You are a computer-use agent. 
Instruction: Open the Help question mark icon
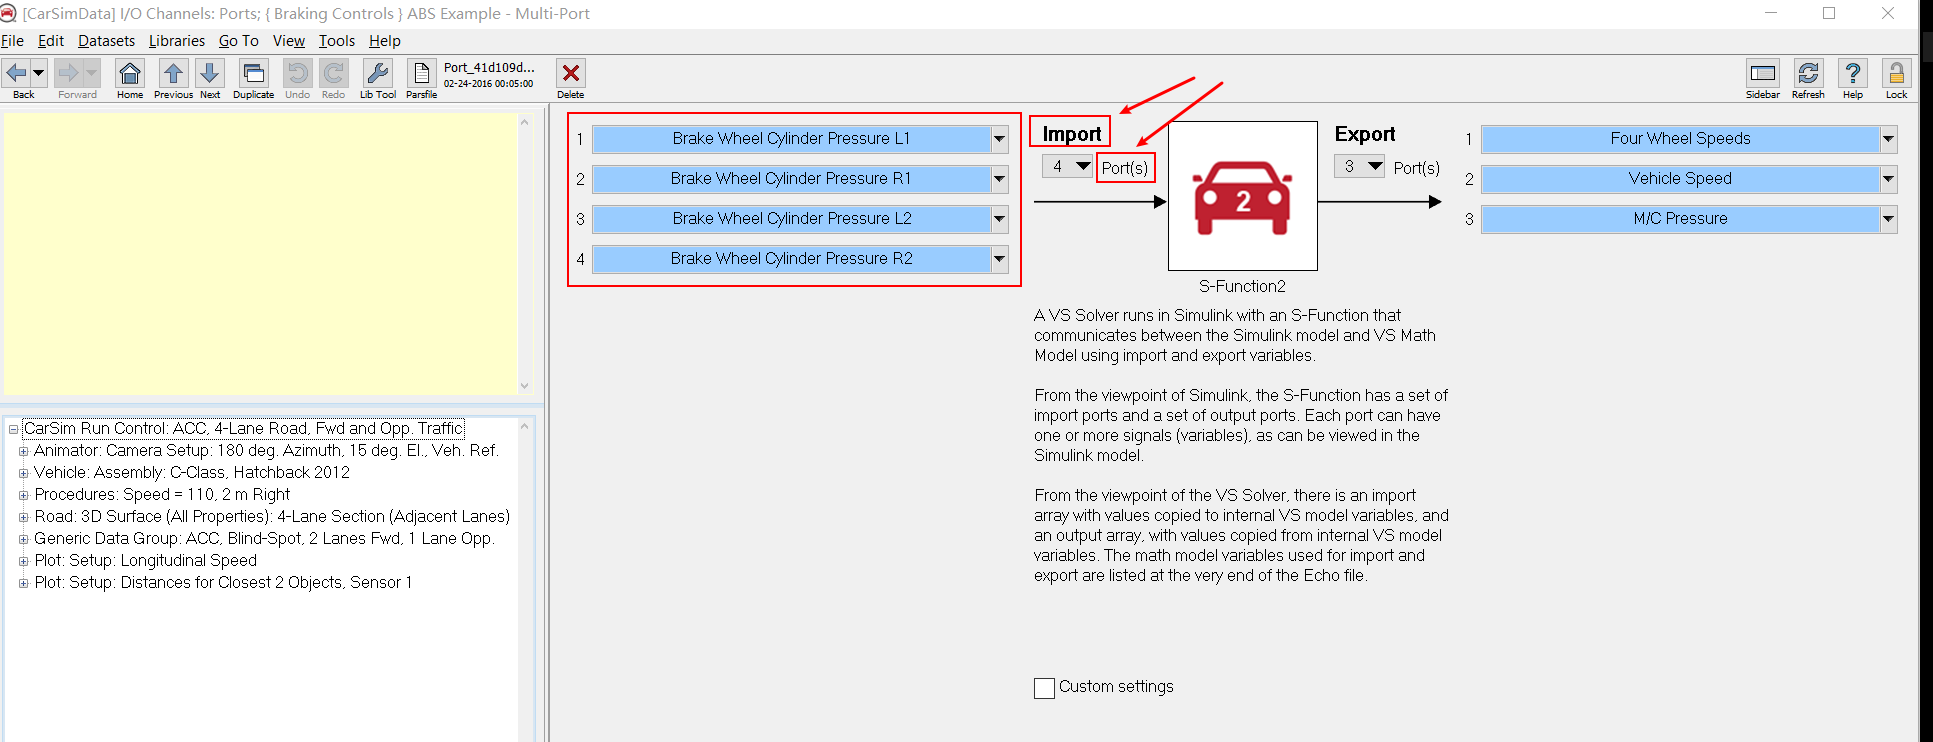[1853, 73]
